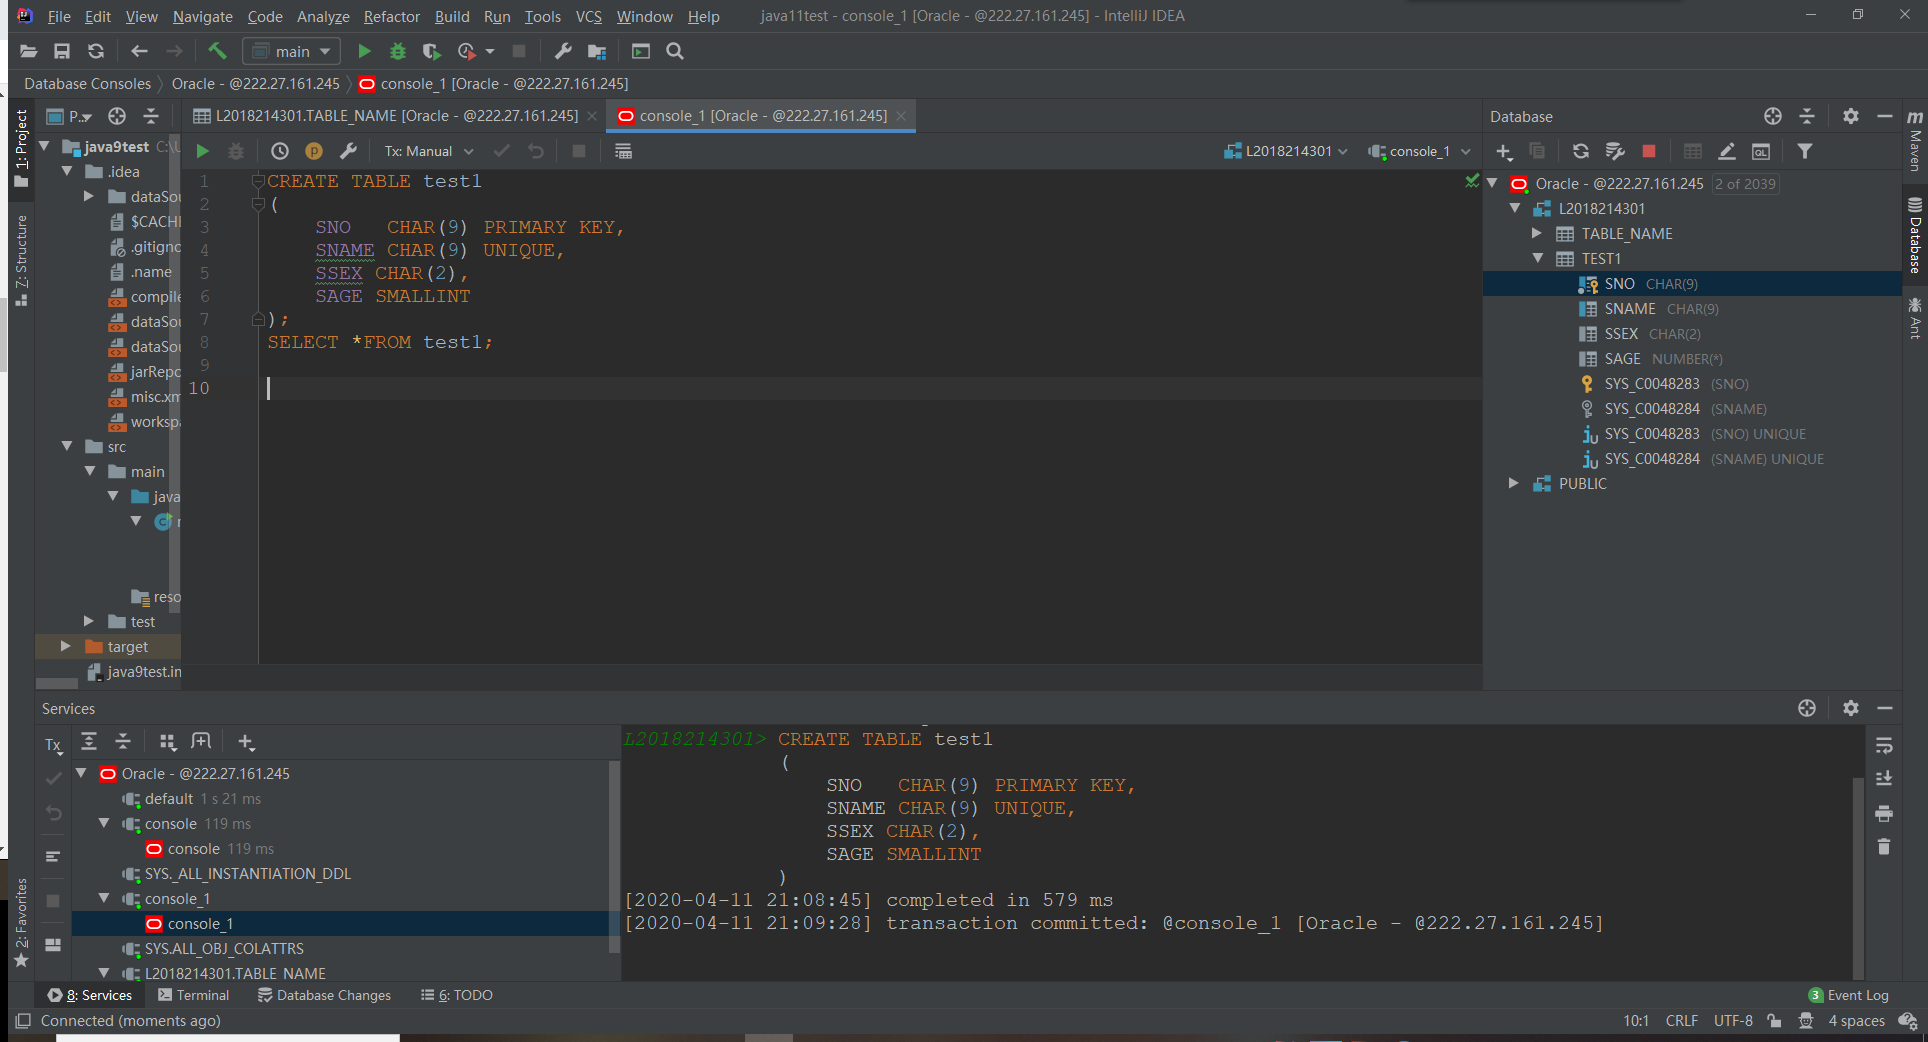Click the orange parameters P icon
Image resolution: width=1928 pixels, height=1042 pixels.
click(314, 151)
